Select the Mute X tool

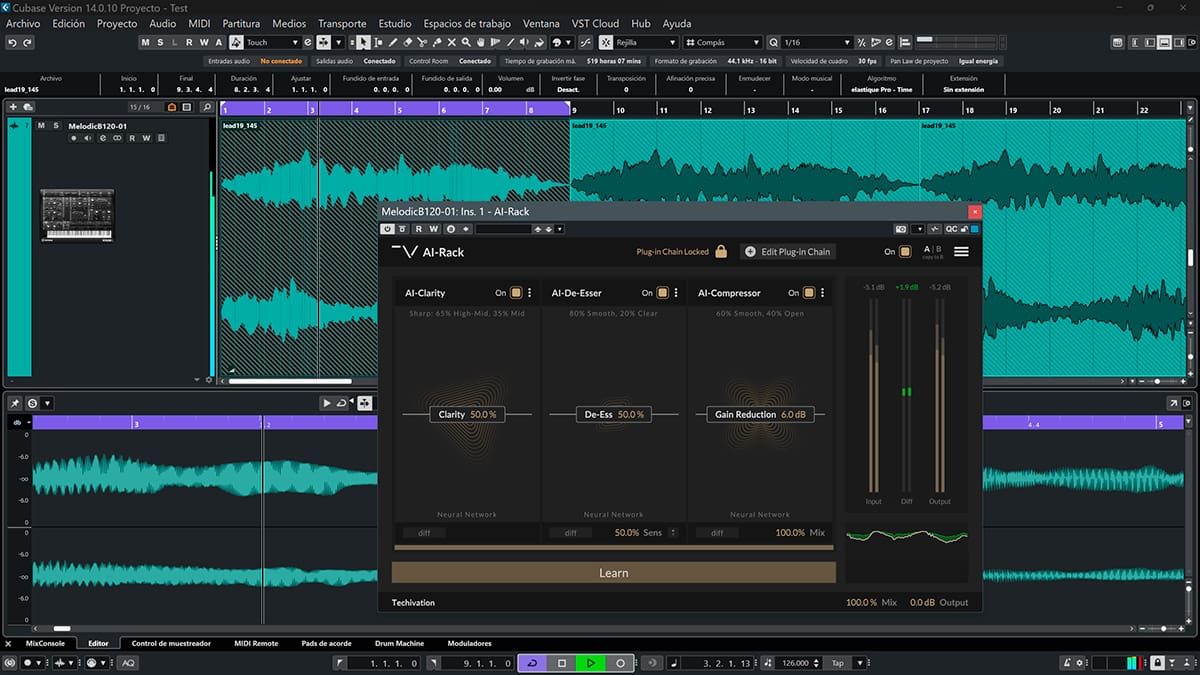click(x=452, y=42)
